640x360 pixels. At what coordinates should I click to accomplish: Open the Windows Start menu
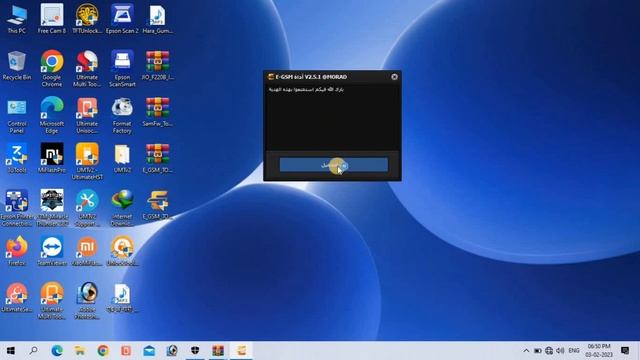(x=11, y=351)
